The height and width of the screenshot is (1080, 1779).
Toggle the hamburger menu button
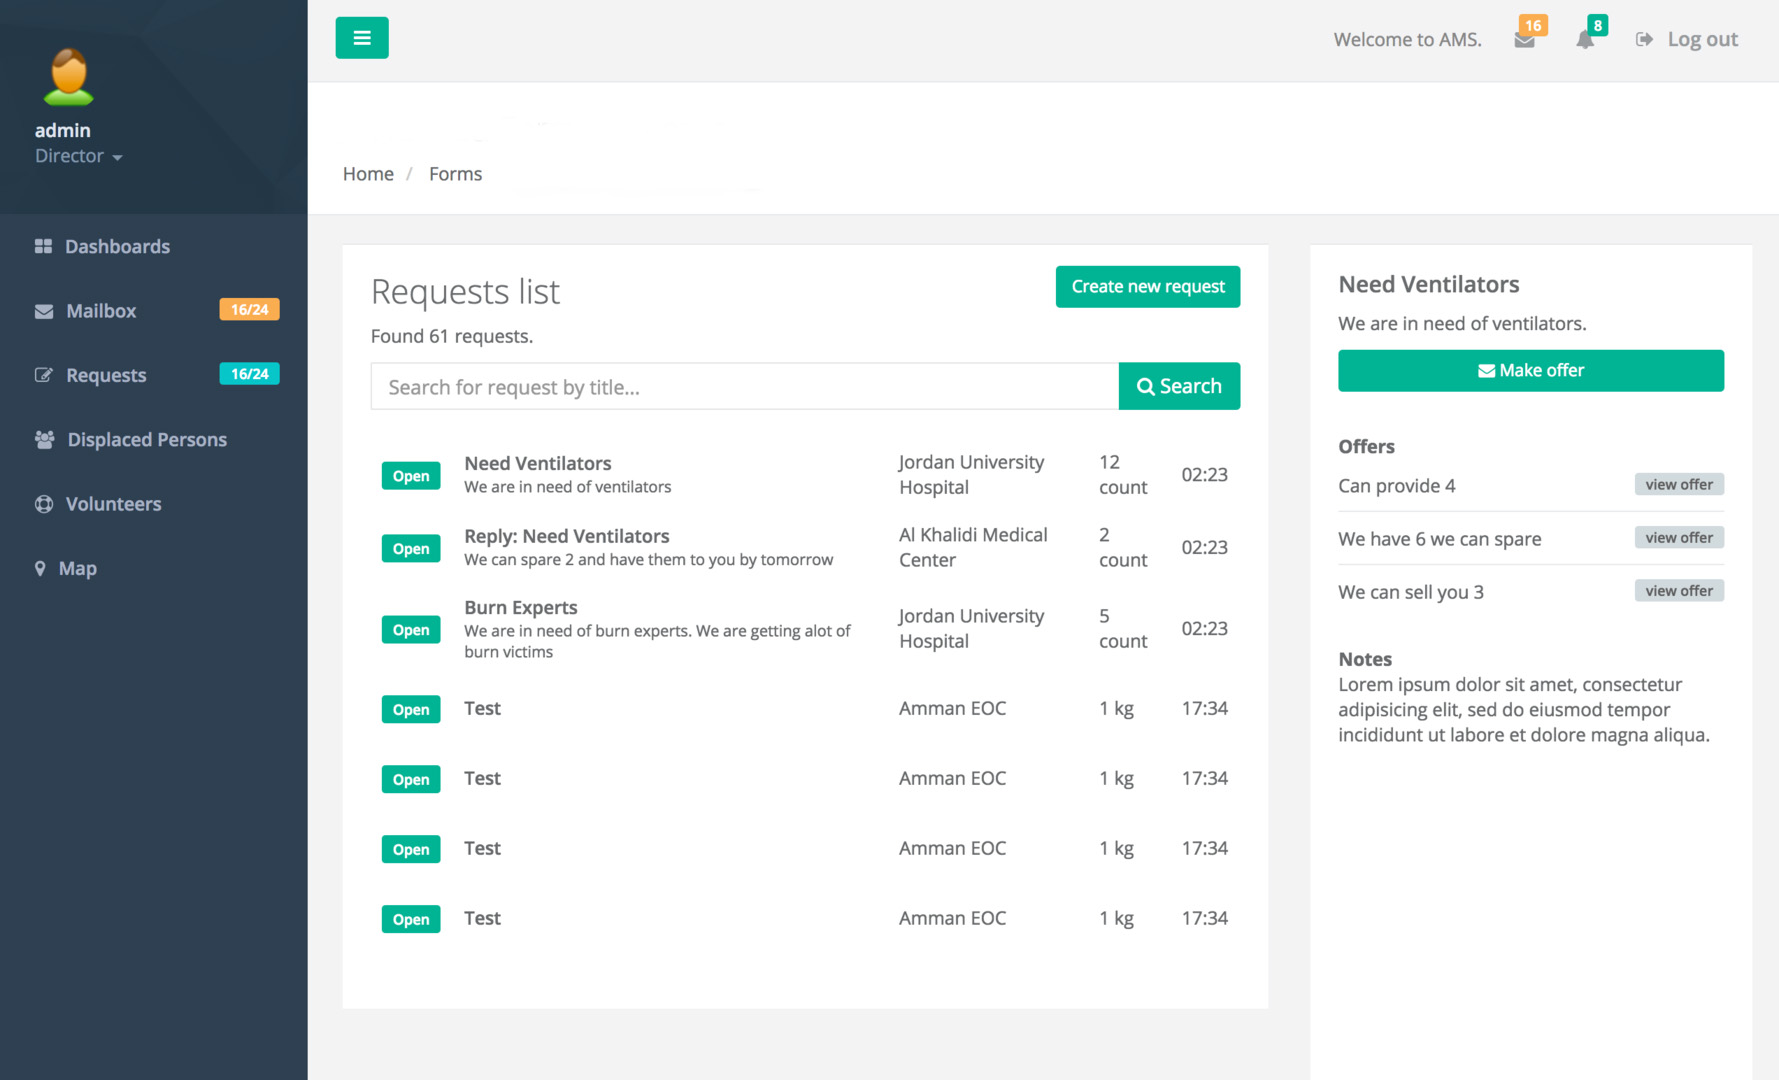[362, 38]
